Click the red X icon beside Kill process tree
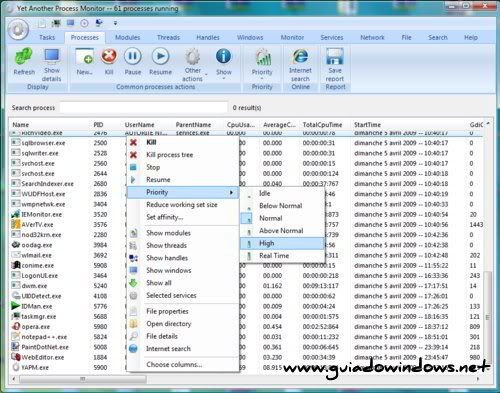500x393 pixels. pyautogui.click(x=133, y=155)
